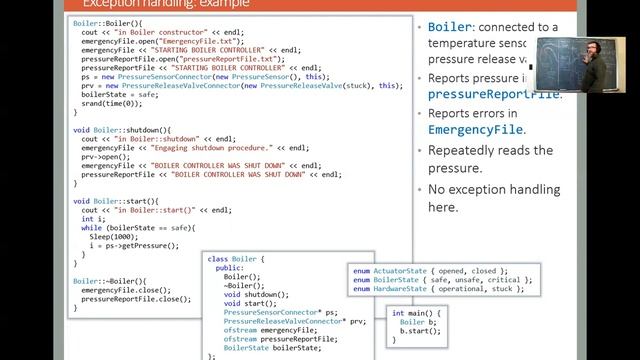640x360 pixels.
Task: Click emergencyFile << "STARTING BOILER CONTROLLER" line
Action: point(191,50)
